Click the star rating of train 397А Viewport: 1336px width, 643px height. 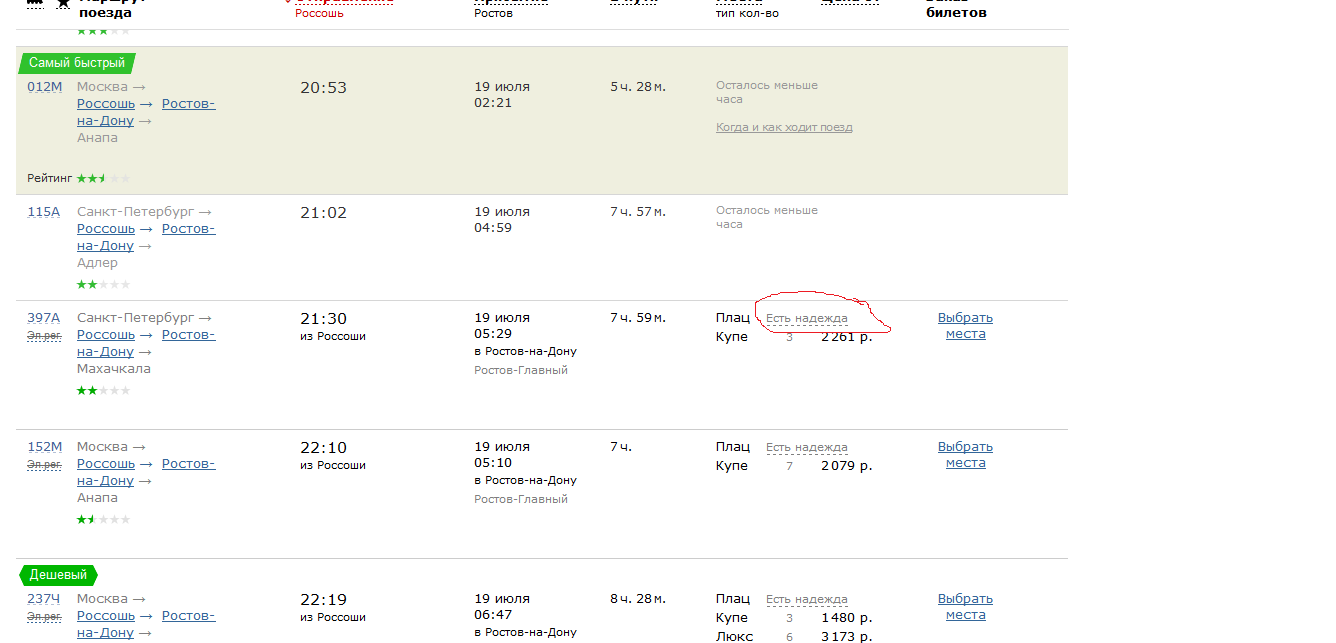[103, 390]
